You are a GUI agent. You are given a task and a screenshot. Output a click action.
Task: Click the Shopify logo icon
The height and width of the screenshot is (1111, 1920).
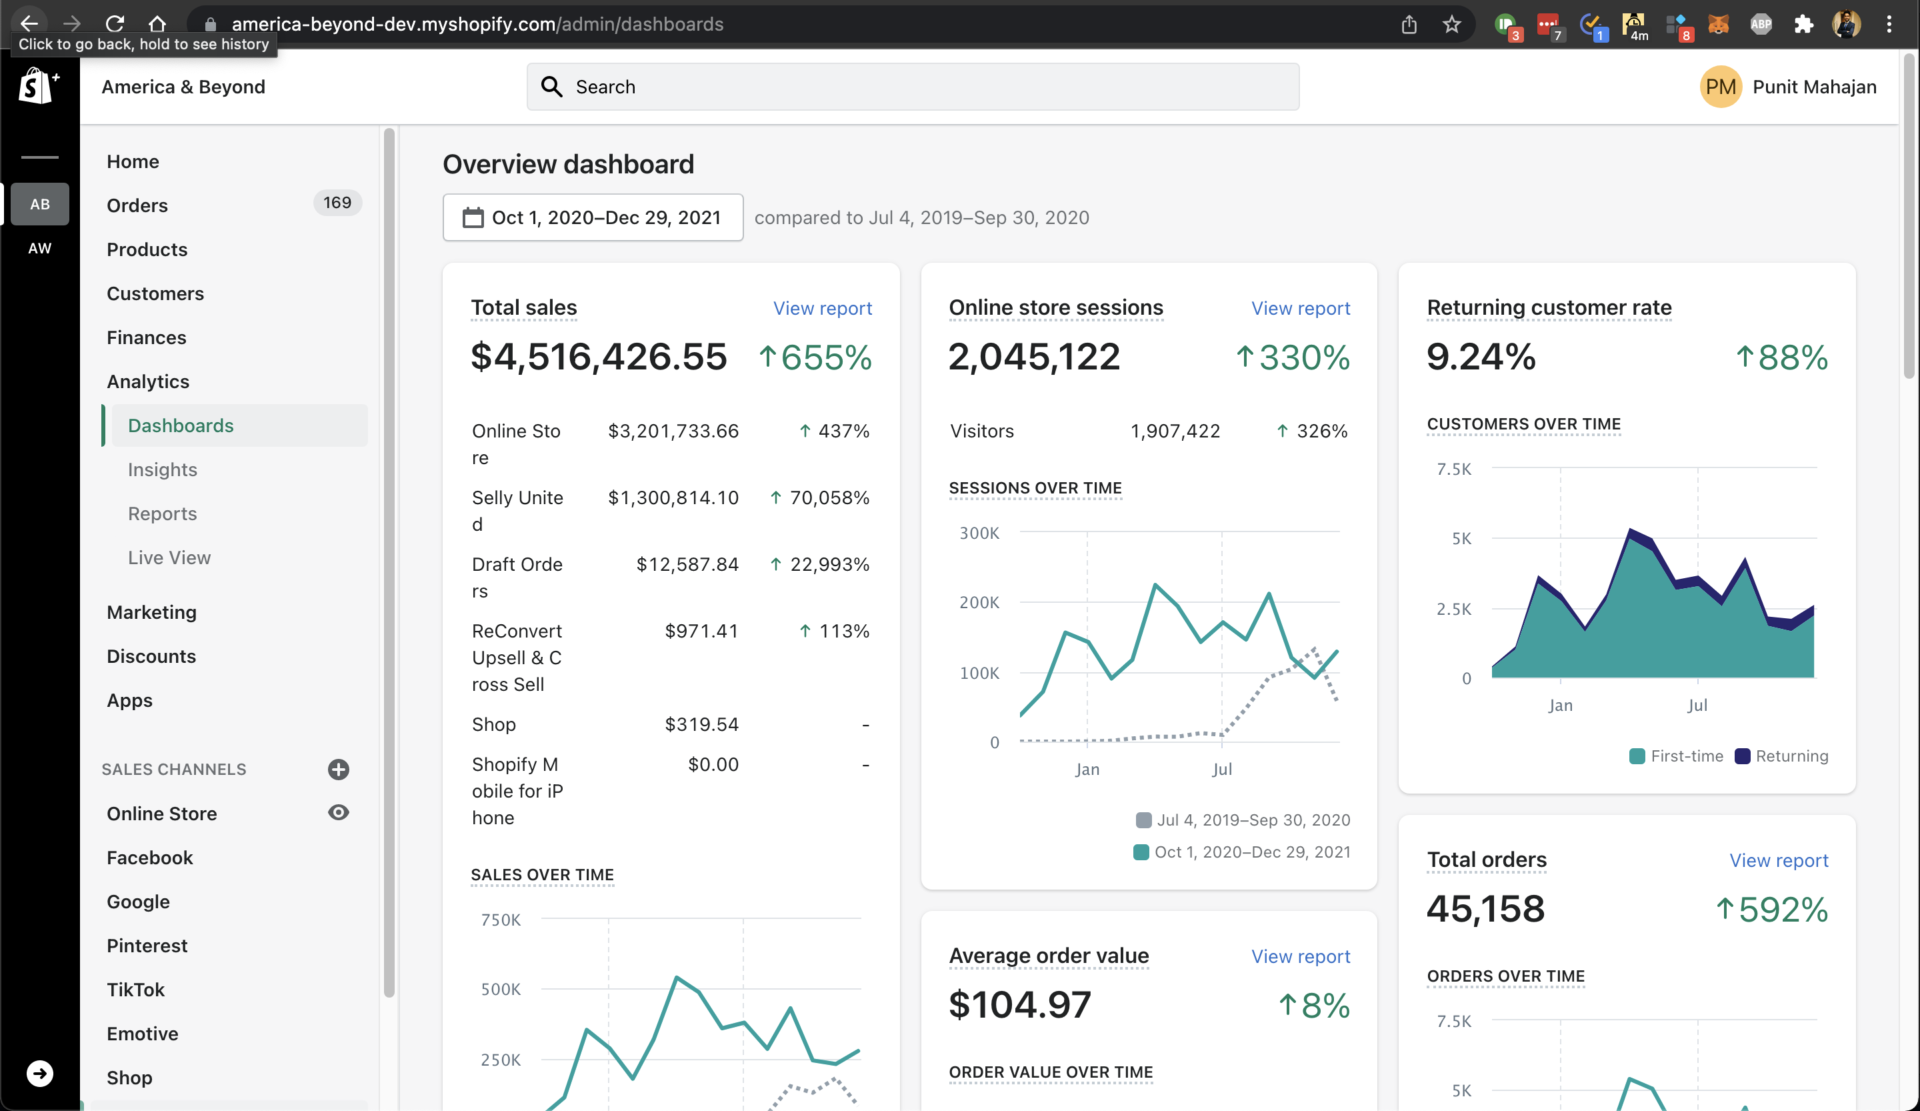coord(39,86)
